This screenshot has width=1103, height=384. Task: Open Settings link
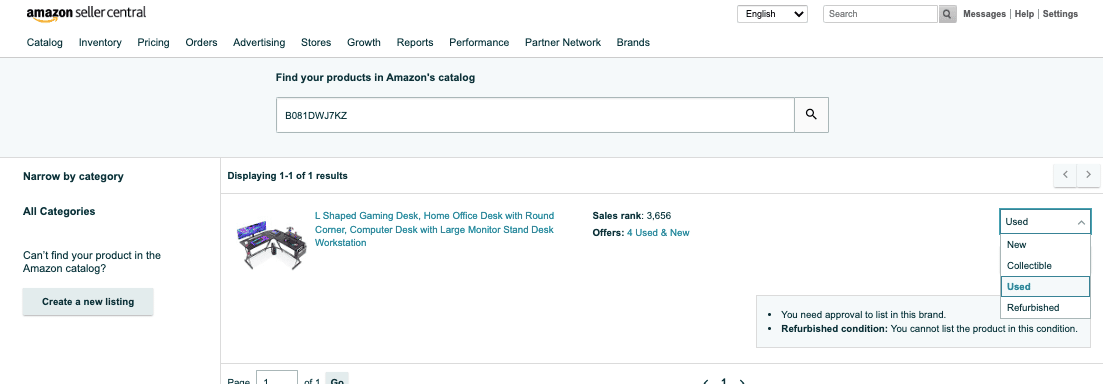(x=1060, y=14)
